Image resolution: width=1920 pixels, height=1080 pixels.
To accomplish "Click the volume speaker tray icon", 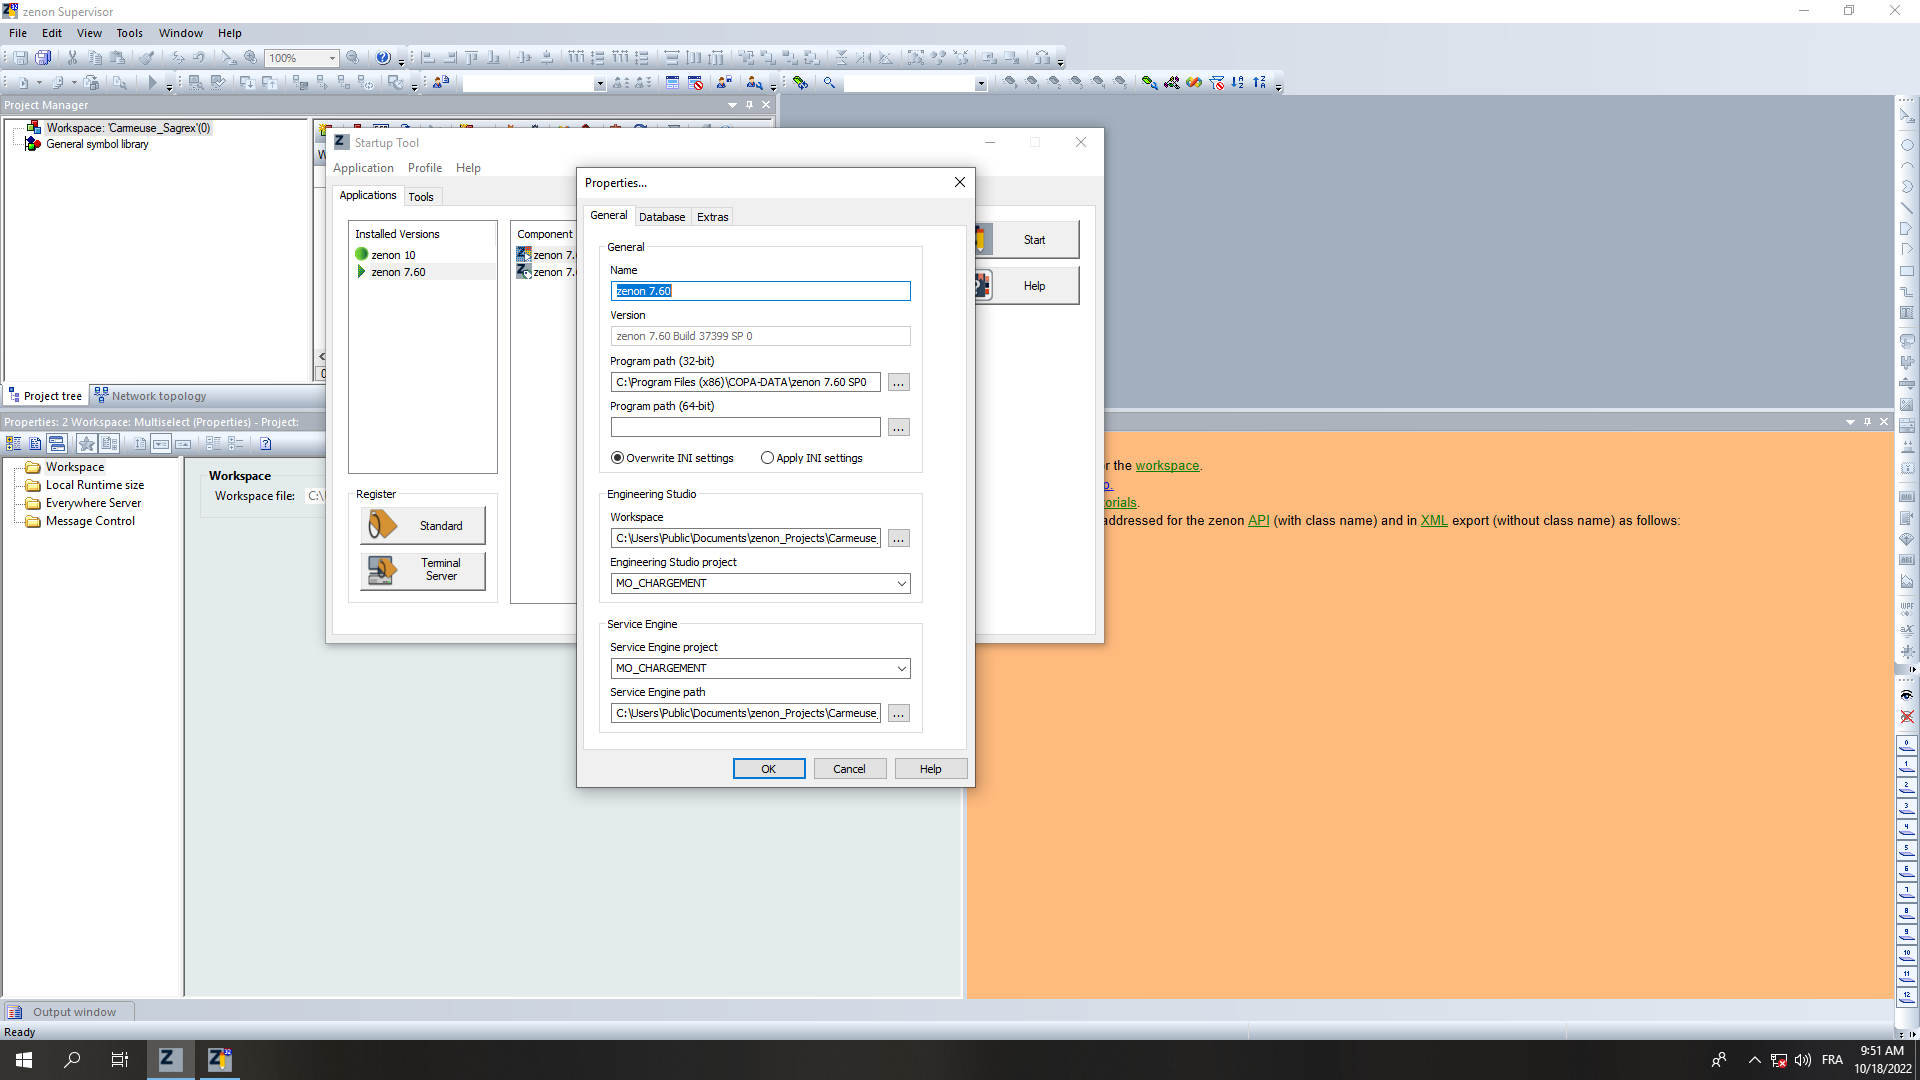I will 1802,1060.
